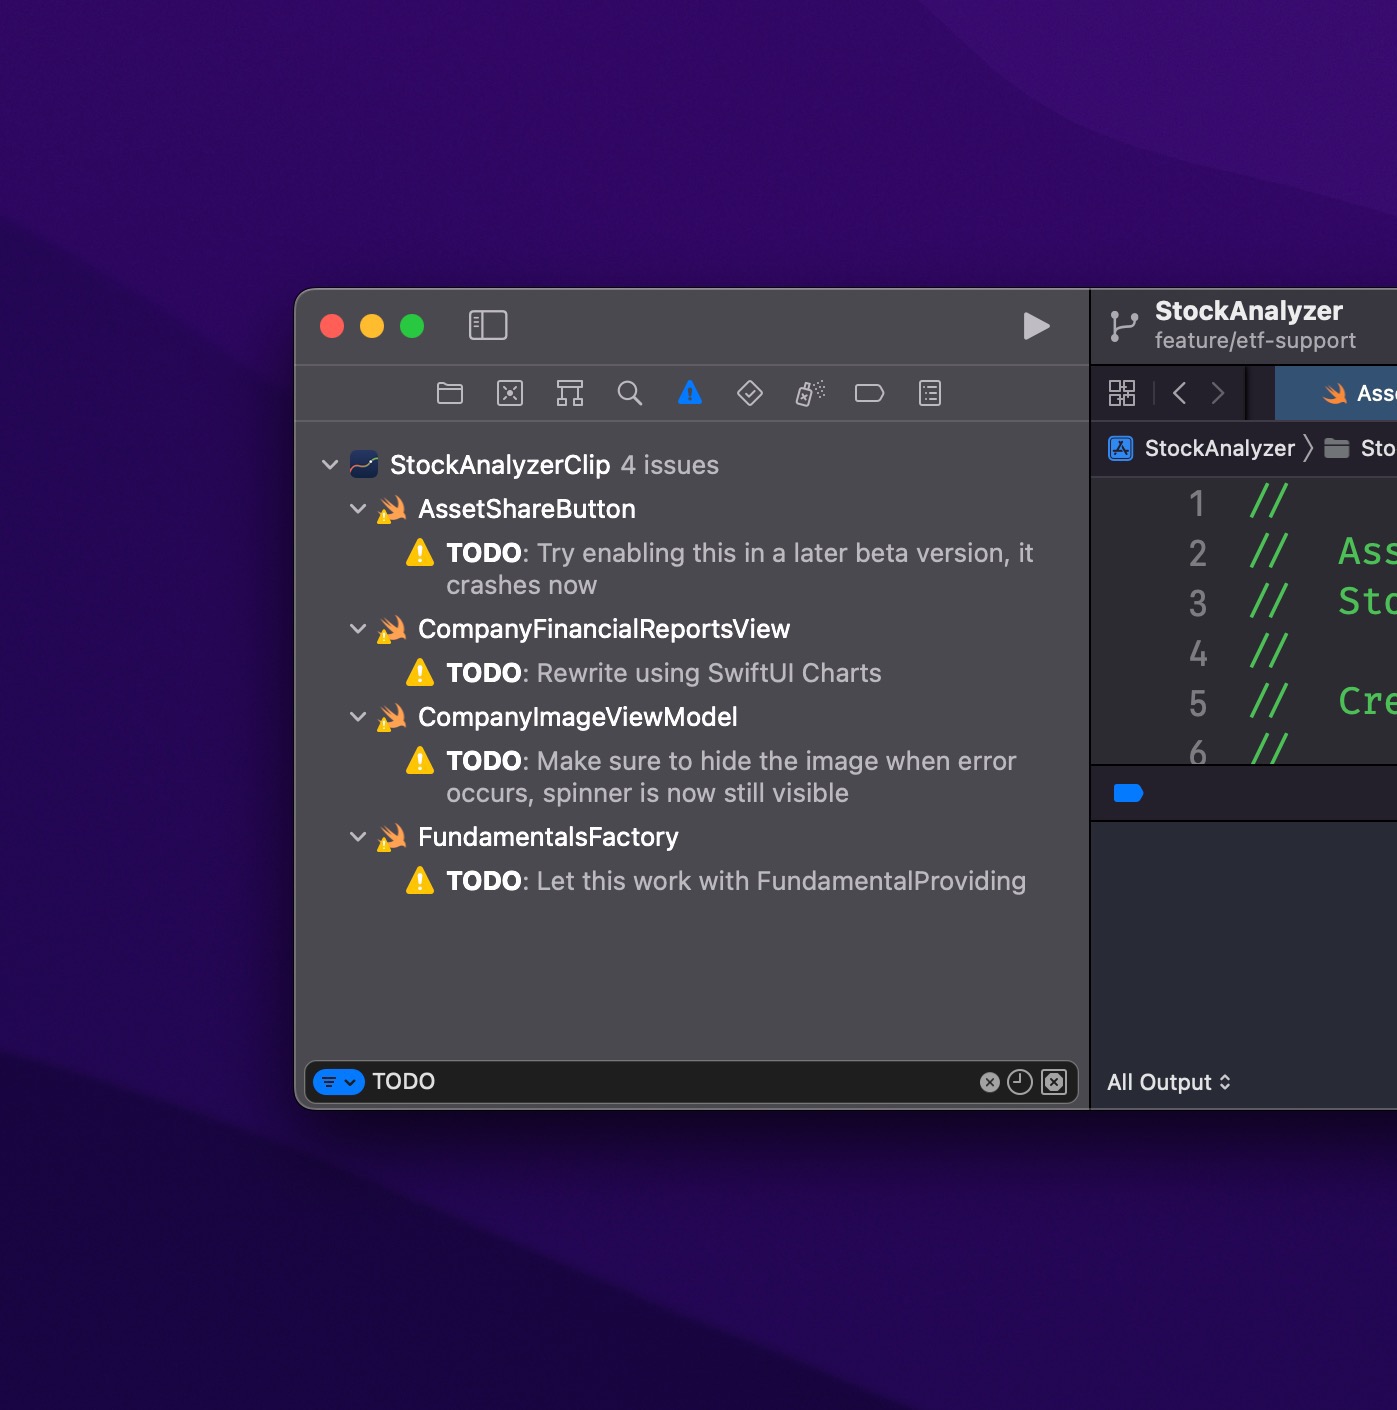Open the blue filter options dropdown
1397x1410 pixels.
[x=339, y=1082]
